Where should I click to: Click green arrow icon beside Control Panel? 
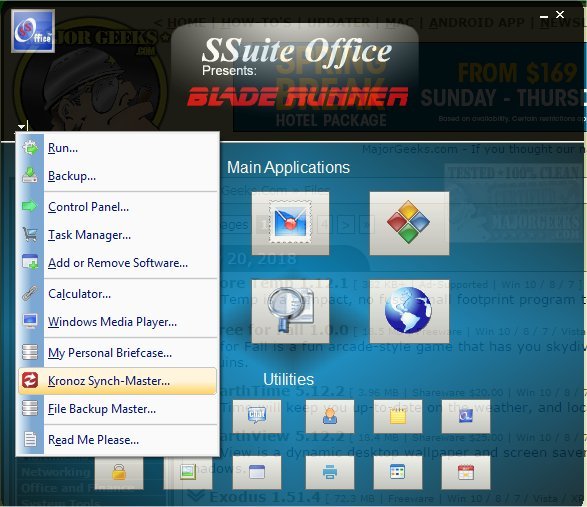[30, 206]
